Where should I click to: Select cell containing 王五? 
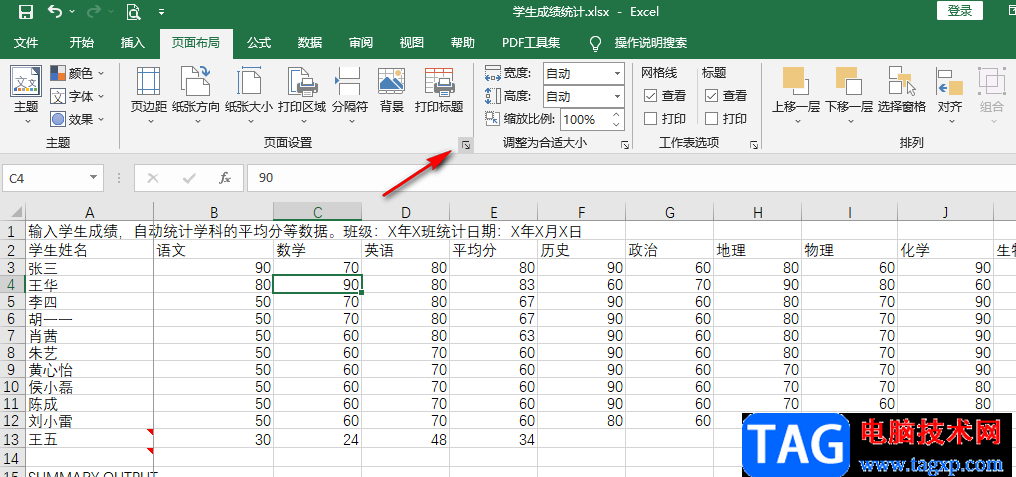(x=89, y=439)
